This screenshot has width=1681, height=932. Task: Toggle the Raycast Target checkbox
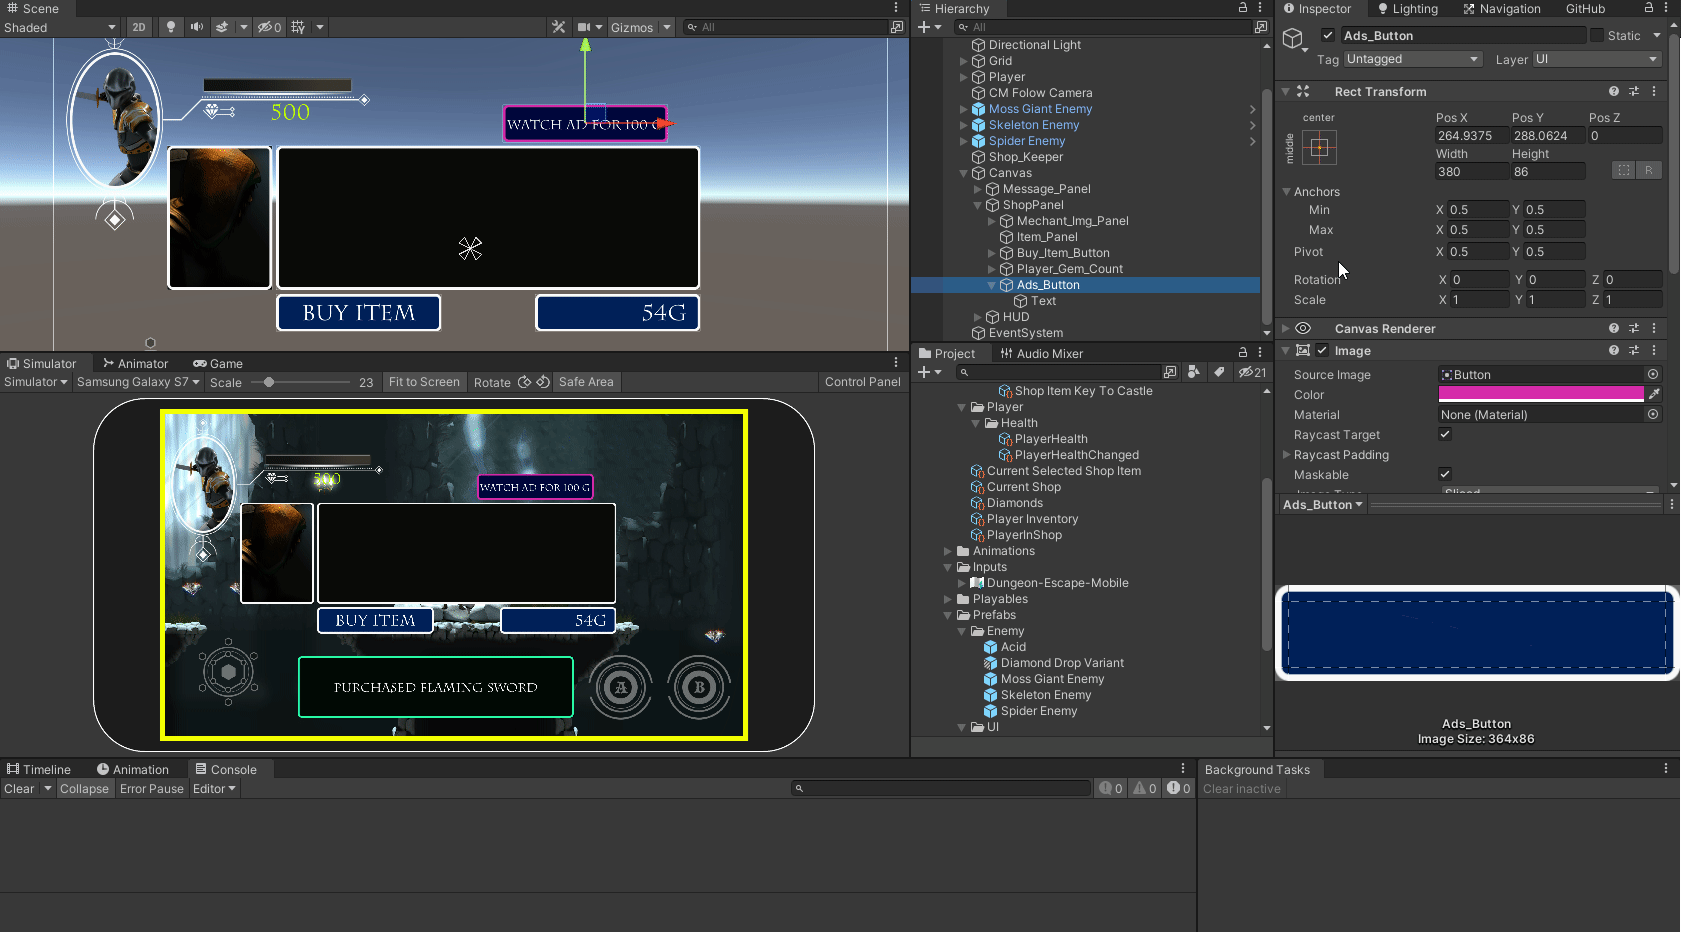coord(1445,434)
